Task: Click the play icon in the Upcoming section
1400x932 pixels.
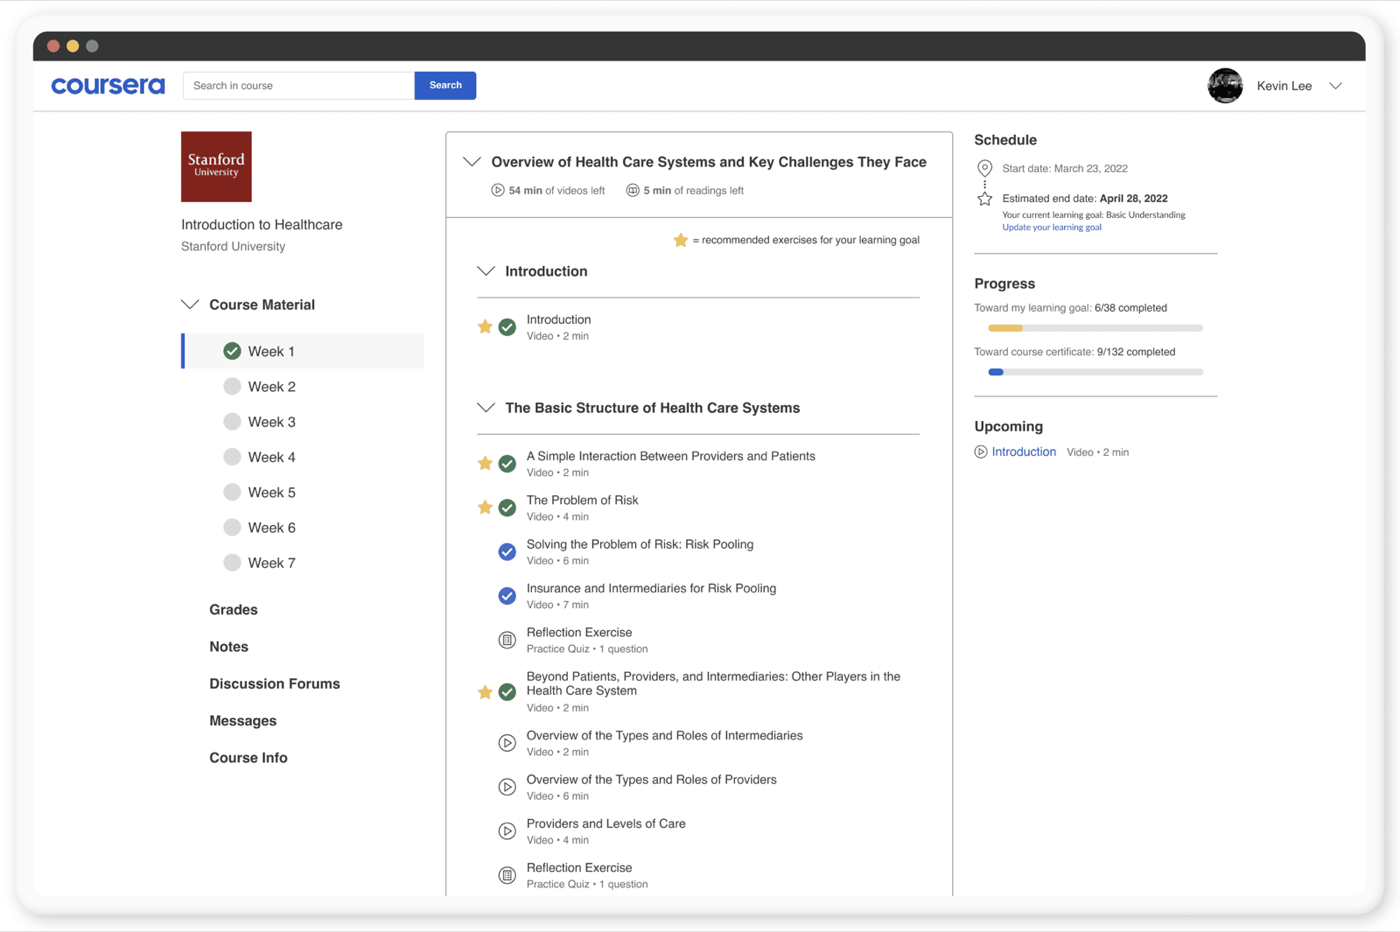Action: click(981, 452)
